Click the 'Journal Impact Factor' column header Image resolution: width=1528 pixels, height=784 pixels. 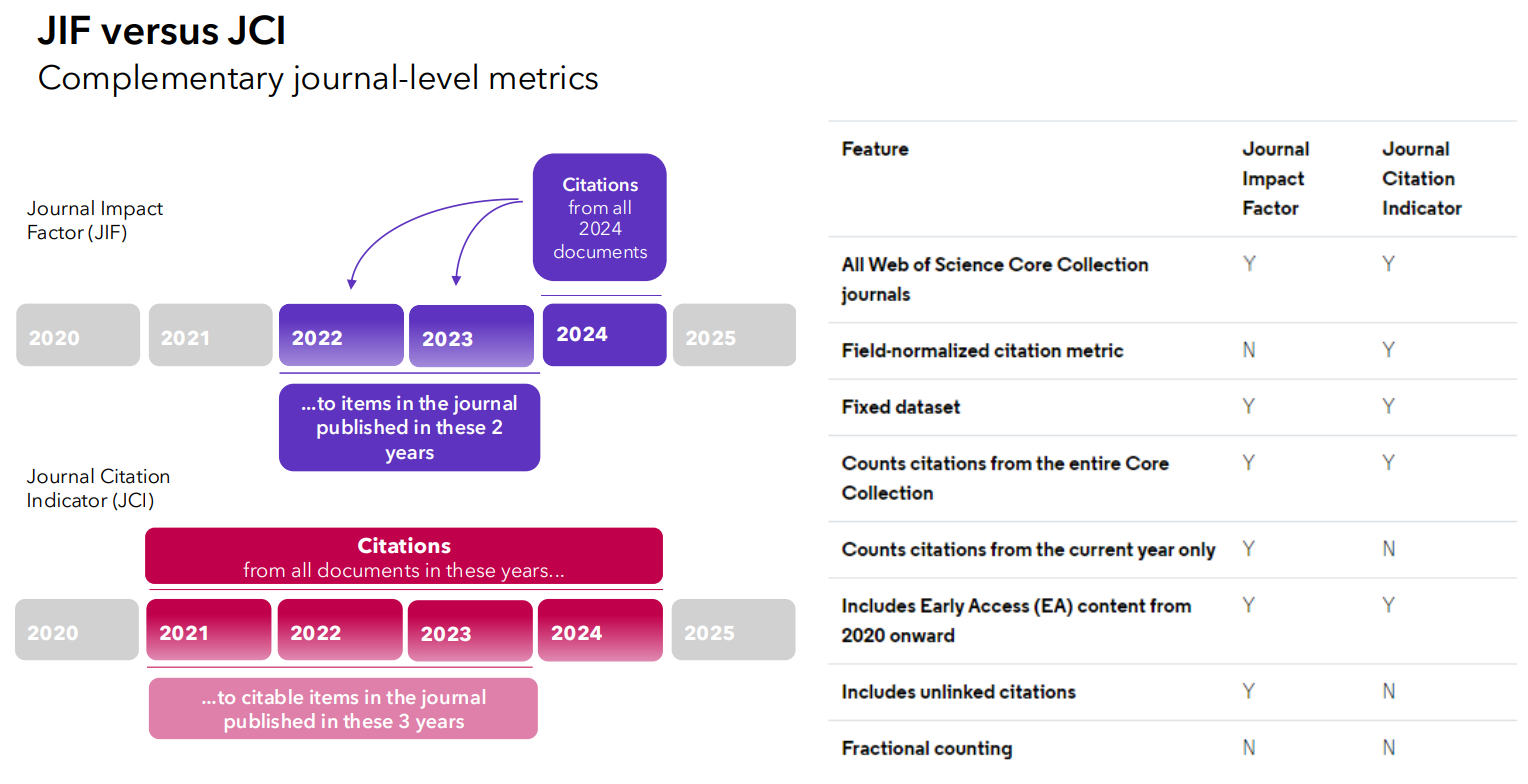pyautogui.click(x=1275, y=178)
